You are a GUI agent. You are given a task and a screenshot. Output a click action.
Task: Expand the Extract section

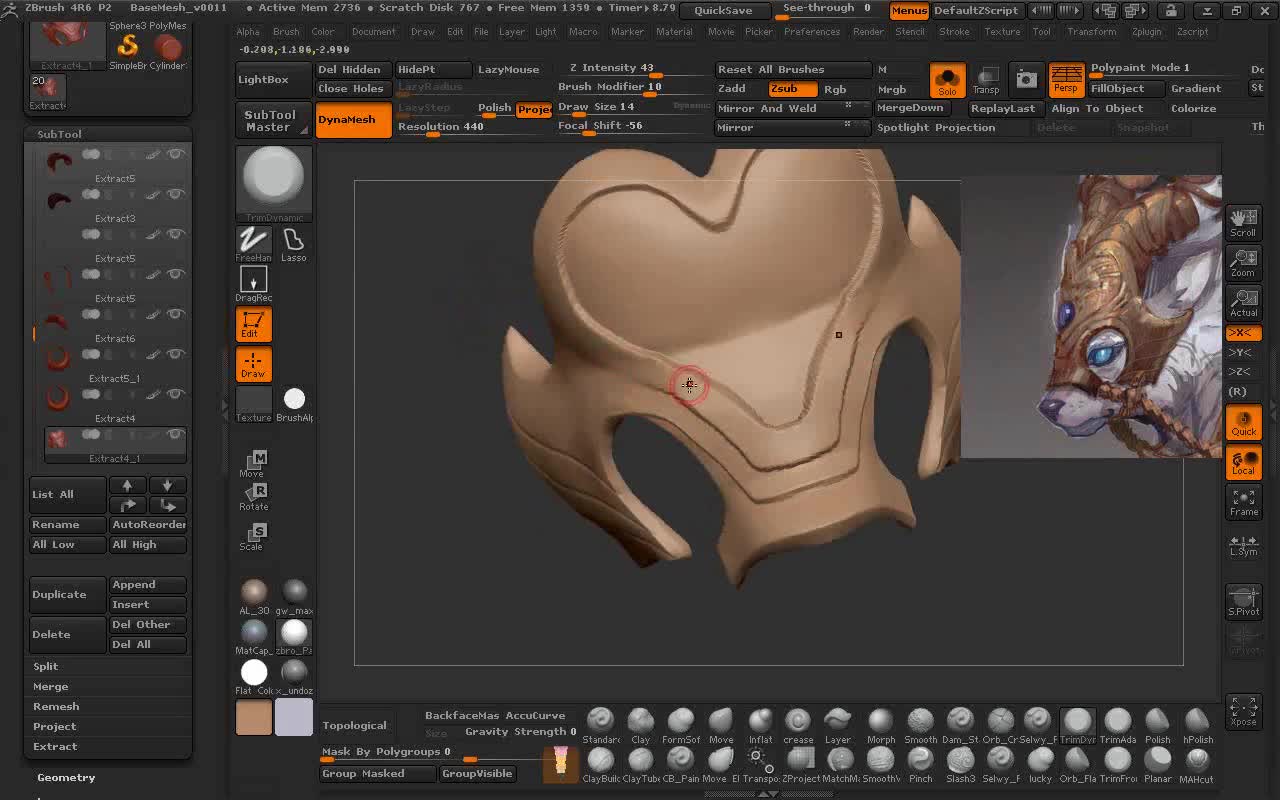pyautogui.click(x=55, y=746)
